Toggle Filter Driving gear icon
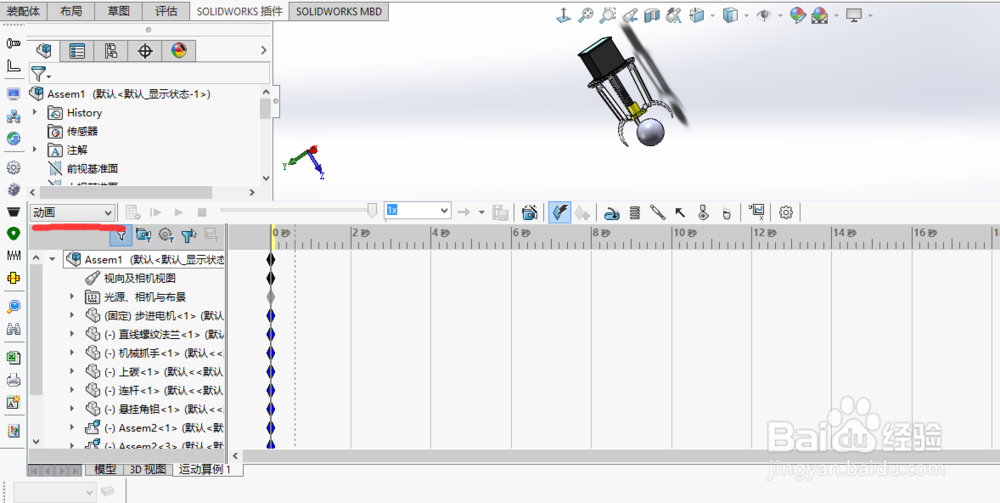 point(166,236)
